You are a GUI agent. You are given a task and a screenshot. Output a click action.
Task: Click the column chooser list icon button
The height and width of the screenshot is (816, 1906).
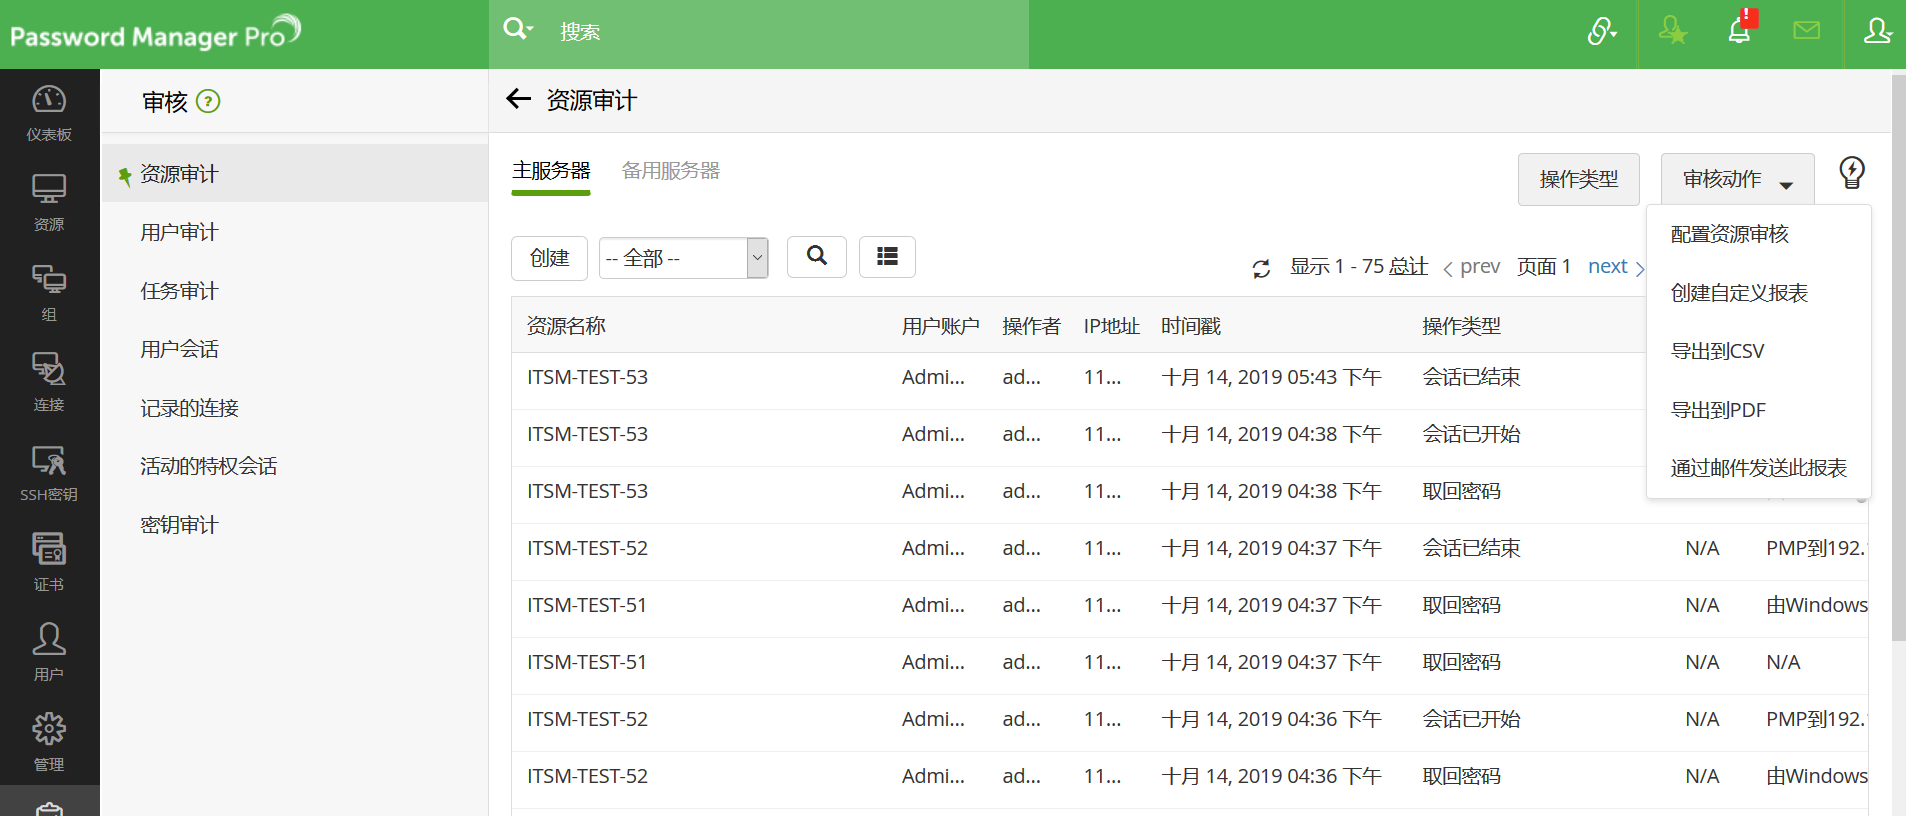(x=887, y=257)
